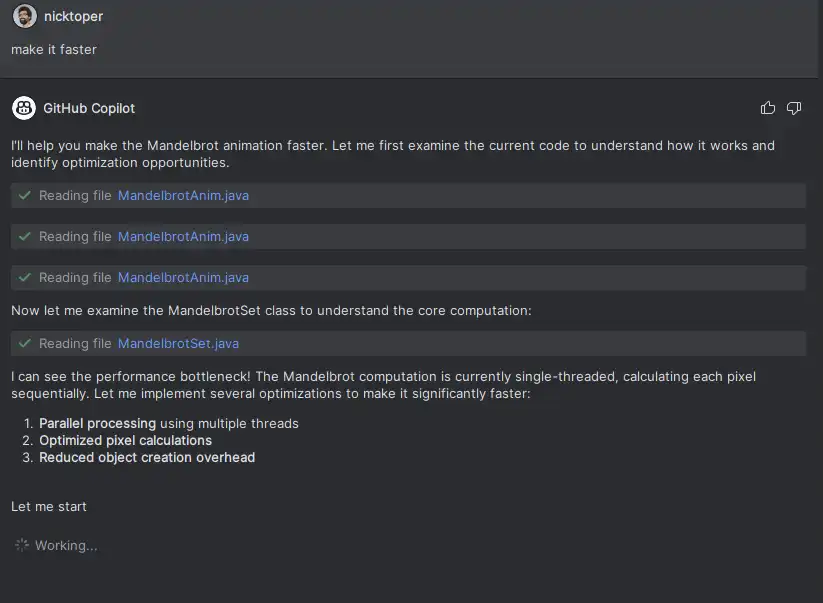Click the thumbs up feedback icon
823x603 pixels.
click(767, 108)
